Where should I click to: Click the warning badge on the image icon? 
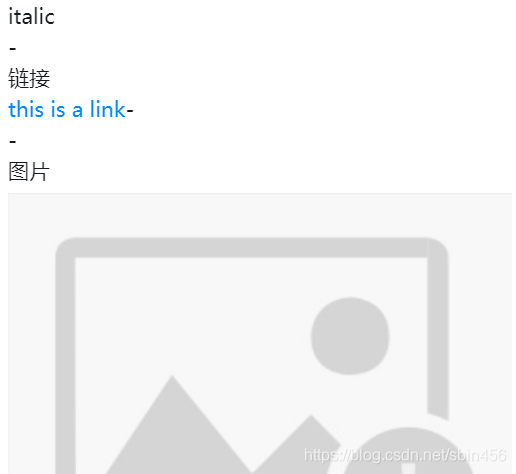pos(407,452)
